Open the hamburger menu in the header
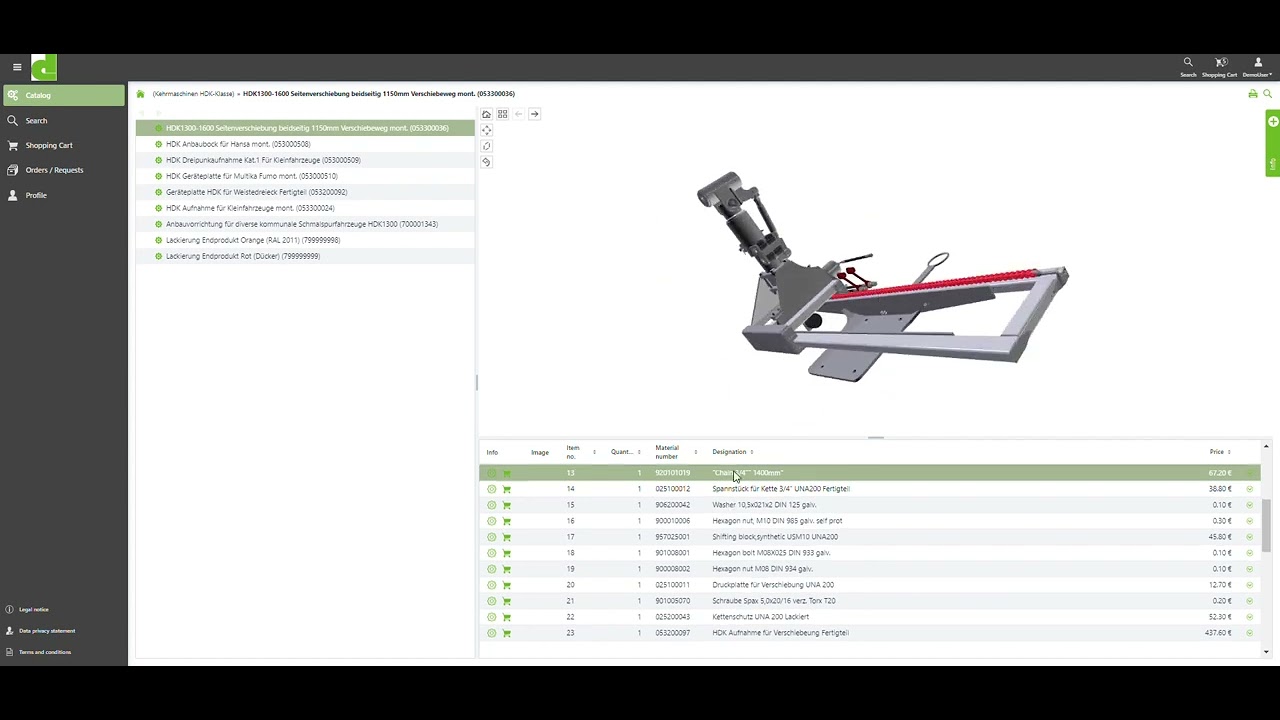The image size is (1280, 720). coord(17,67)
